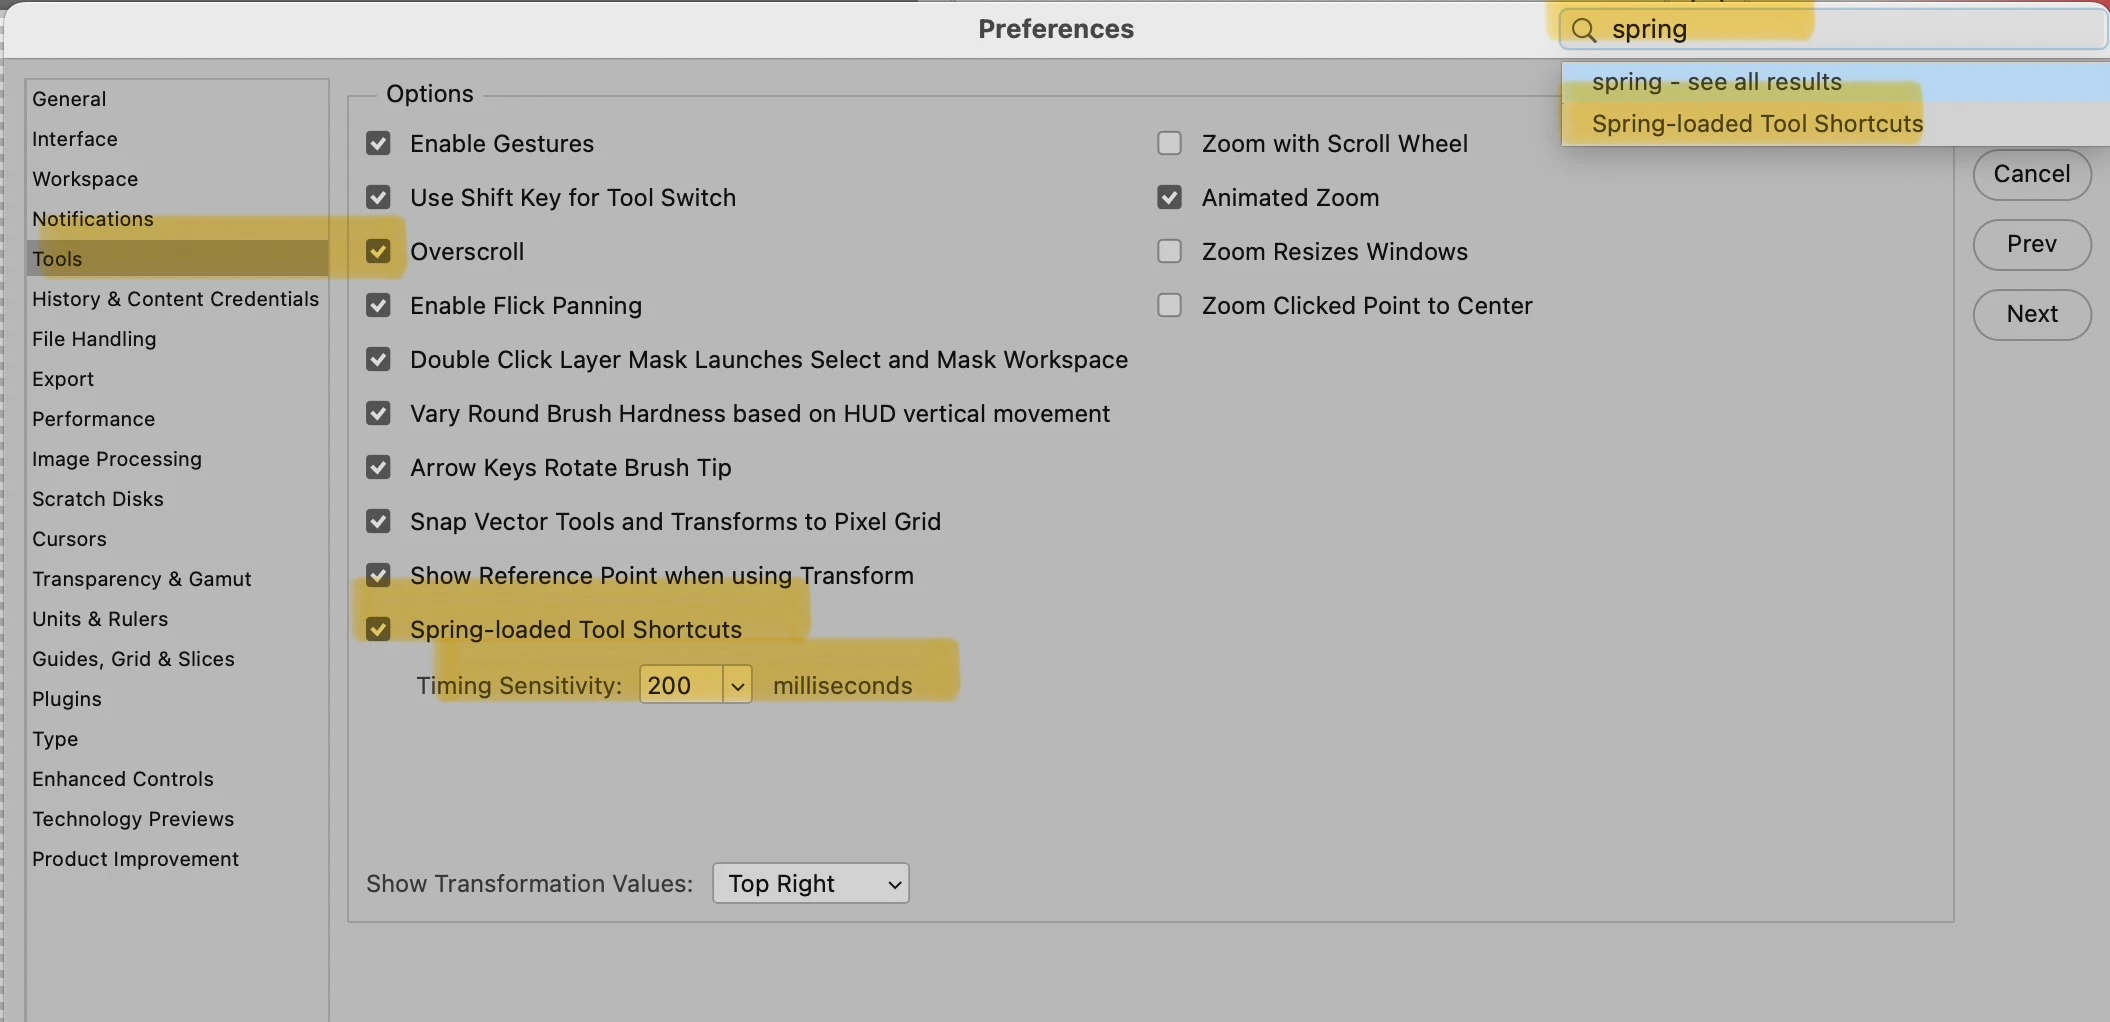The width and height of the screenshot is (2110, 1022).
Task: Toggle the Enable Gestures checkbox
Action: (x=378, y=143)
